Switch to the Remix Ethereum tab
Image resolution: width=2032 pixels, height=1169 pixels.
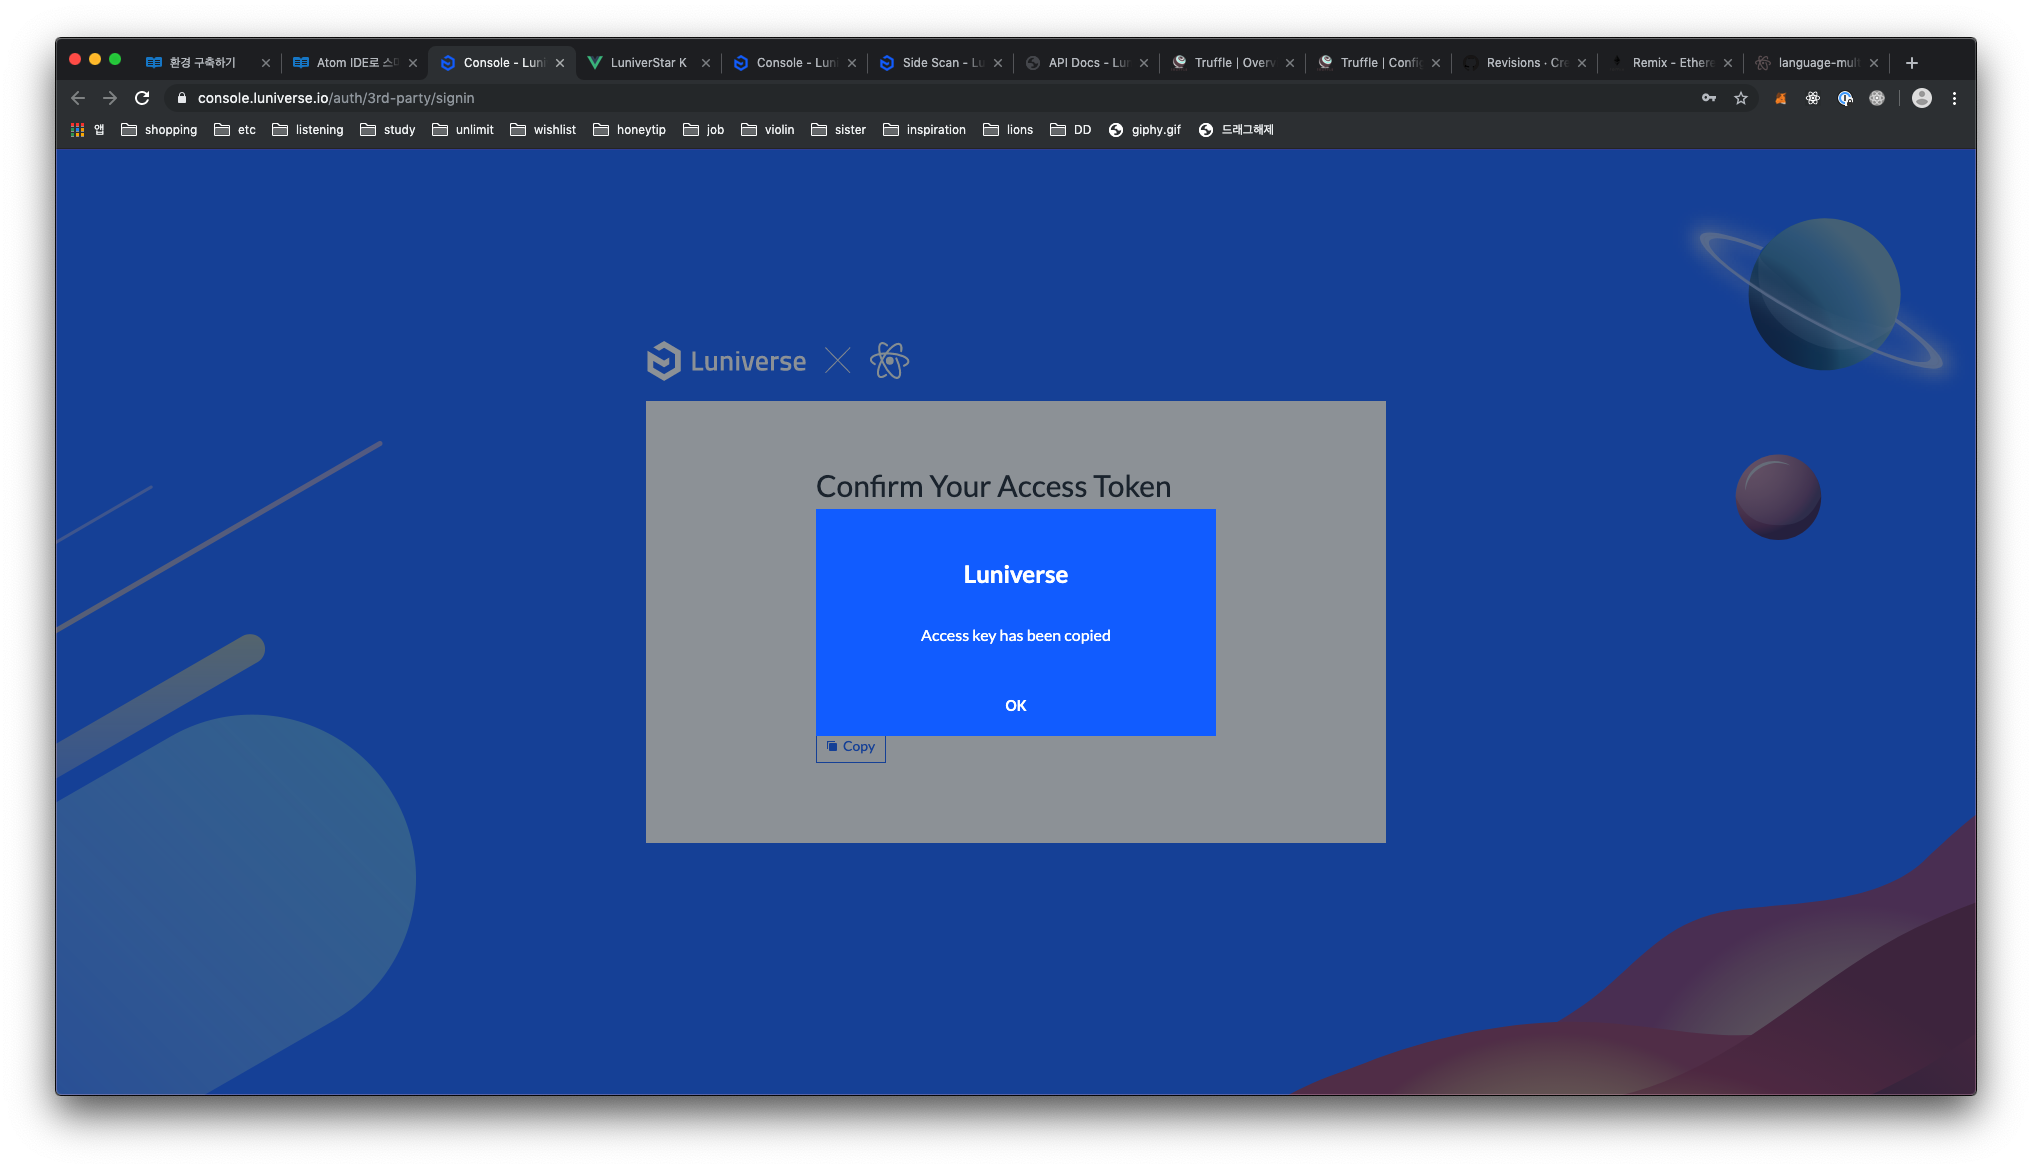pyautogui.click(x=1672, y=63)
